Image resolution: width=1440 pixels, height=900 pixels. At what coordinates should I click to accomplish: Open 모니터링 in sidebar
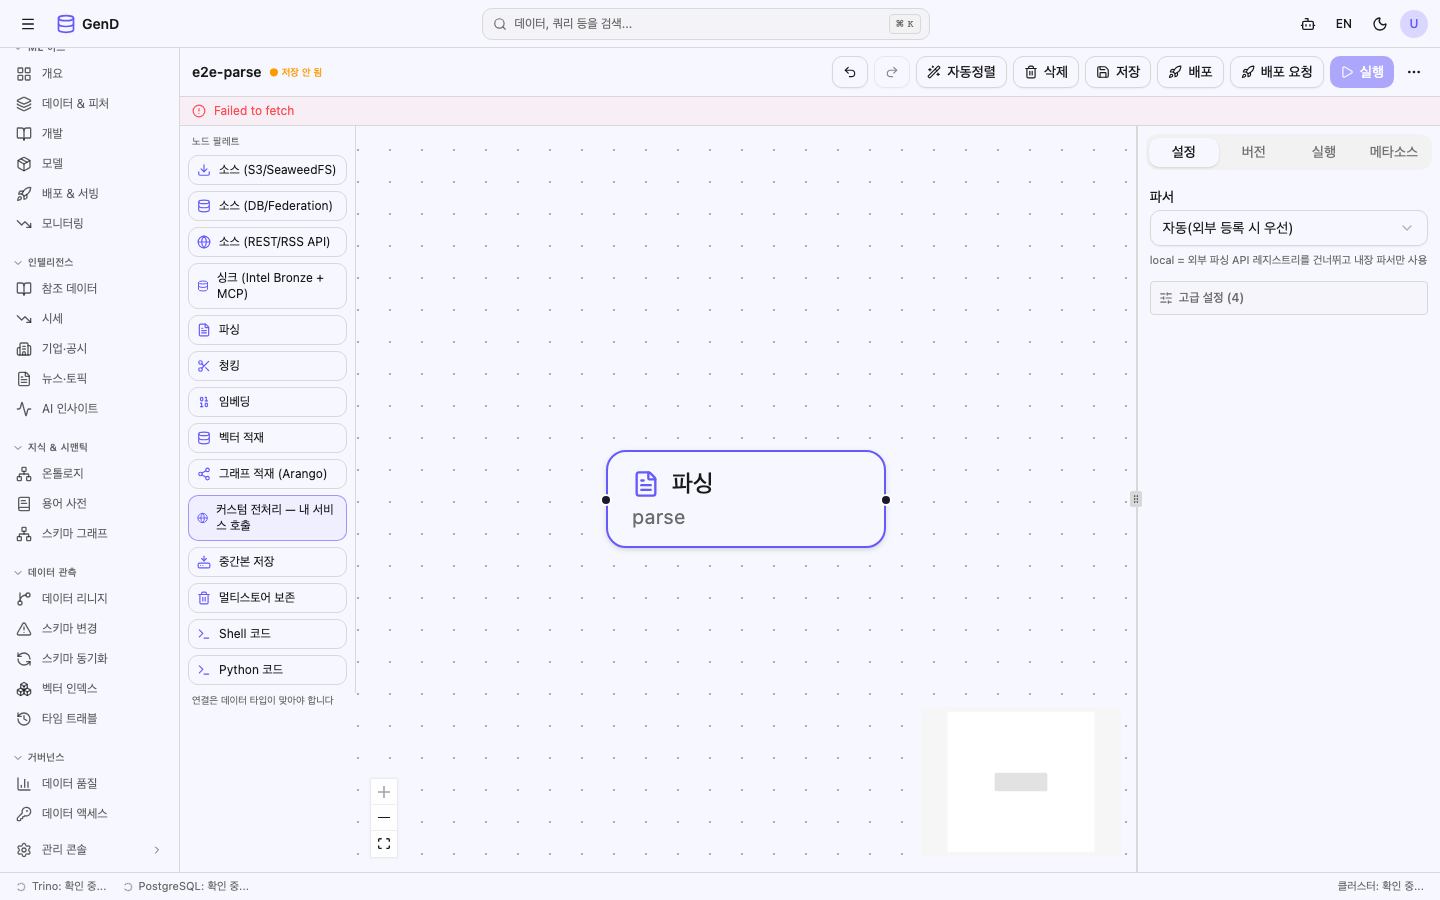(90, 224)
